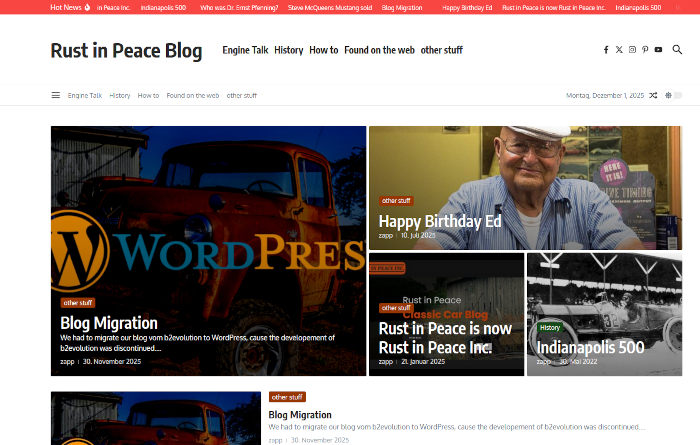Click the Rust in Peace Blog title
Image resolution: width=700 pixels, height=445 pixels.
point(126,51)
